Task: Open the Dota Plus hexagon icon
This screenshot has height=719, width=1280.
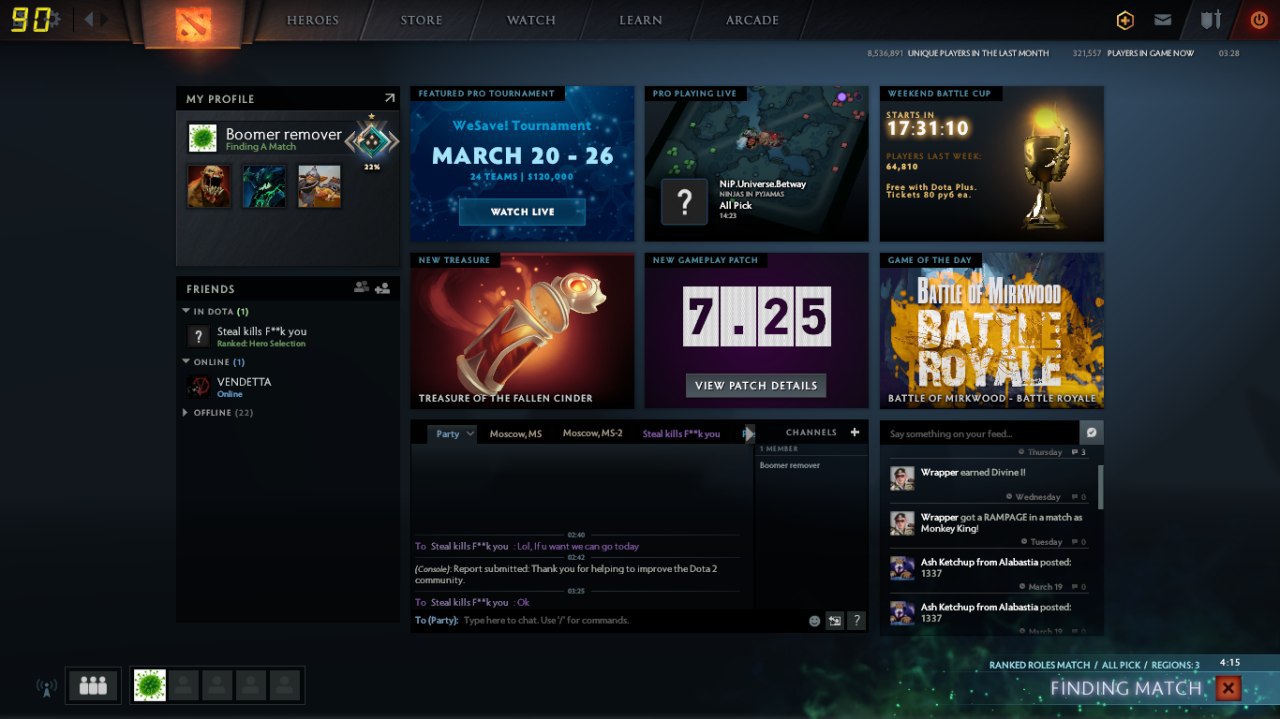Action: point(1126,20)
